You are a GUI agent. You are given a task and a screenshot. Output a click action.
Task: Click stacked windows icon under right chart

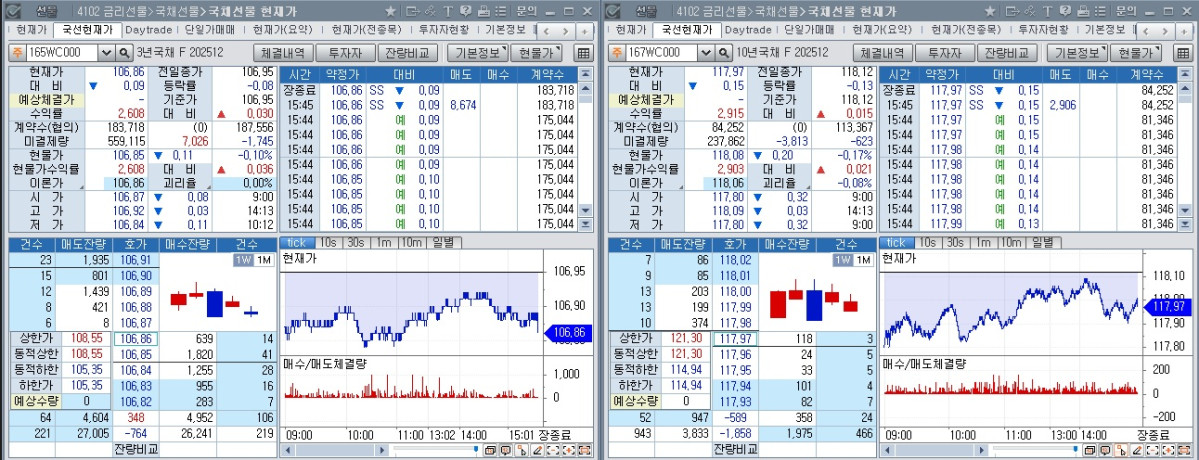click(x=1089, y=450)
